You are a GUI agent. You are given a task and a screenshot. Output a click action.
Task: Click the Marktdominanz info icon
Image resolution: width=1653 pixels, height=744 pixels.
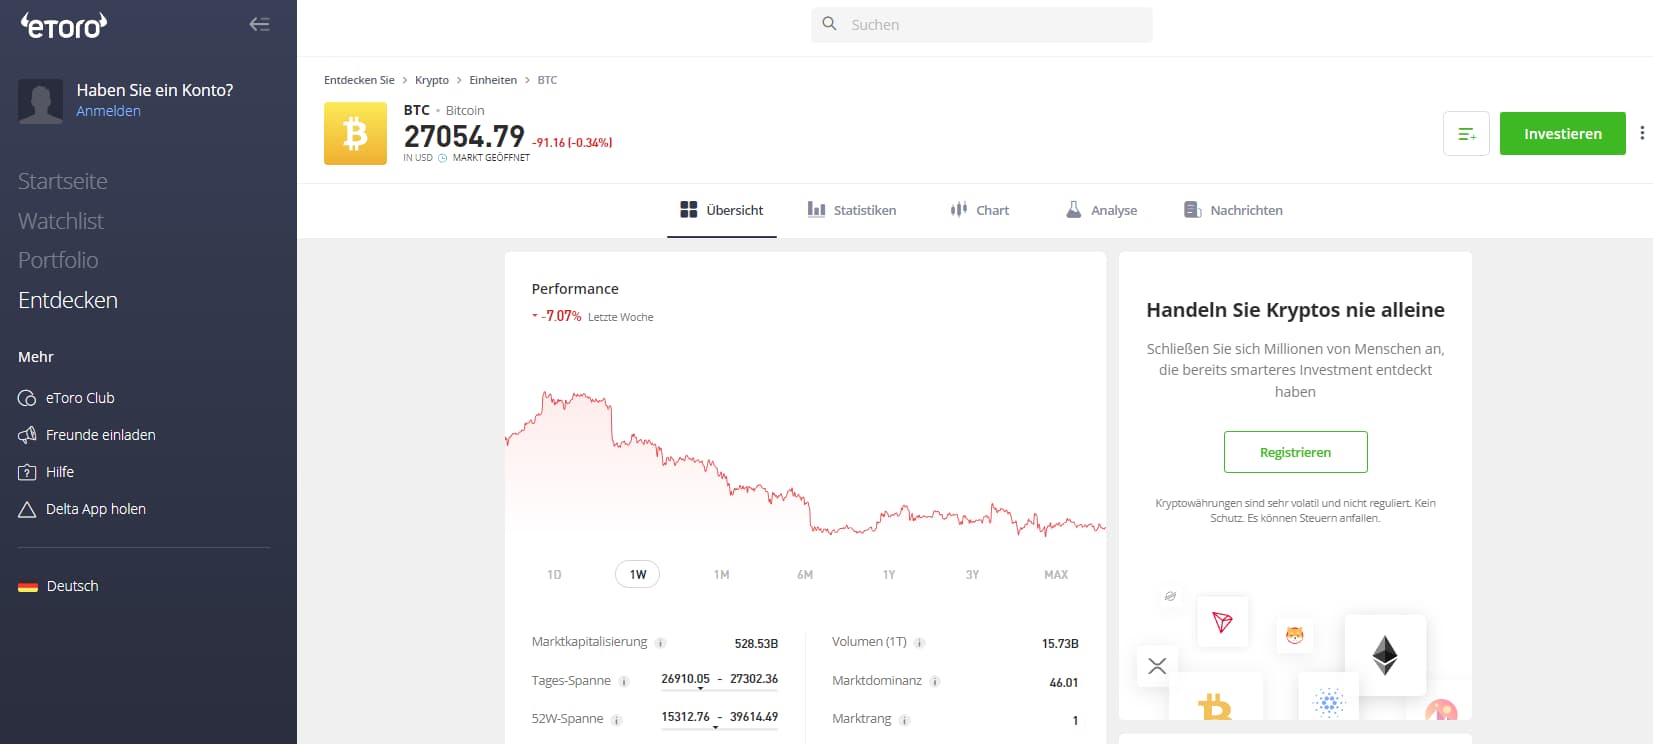point(935,682)
